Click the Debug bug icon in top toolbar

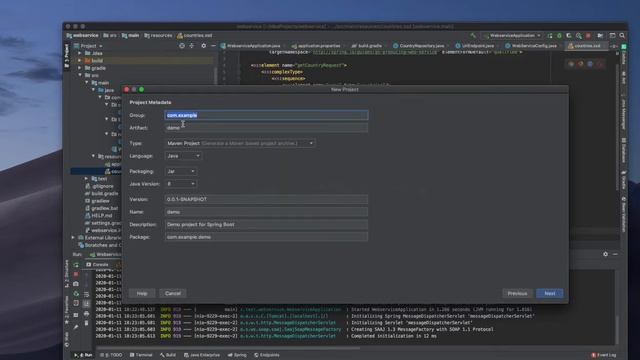[559, 36]
